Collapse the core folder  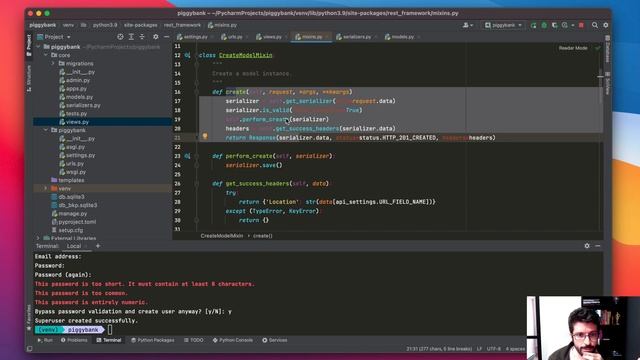(46, 55)
